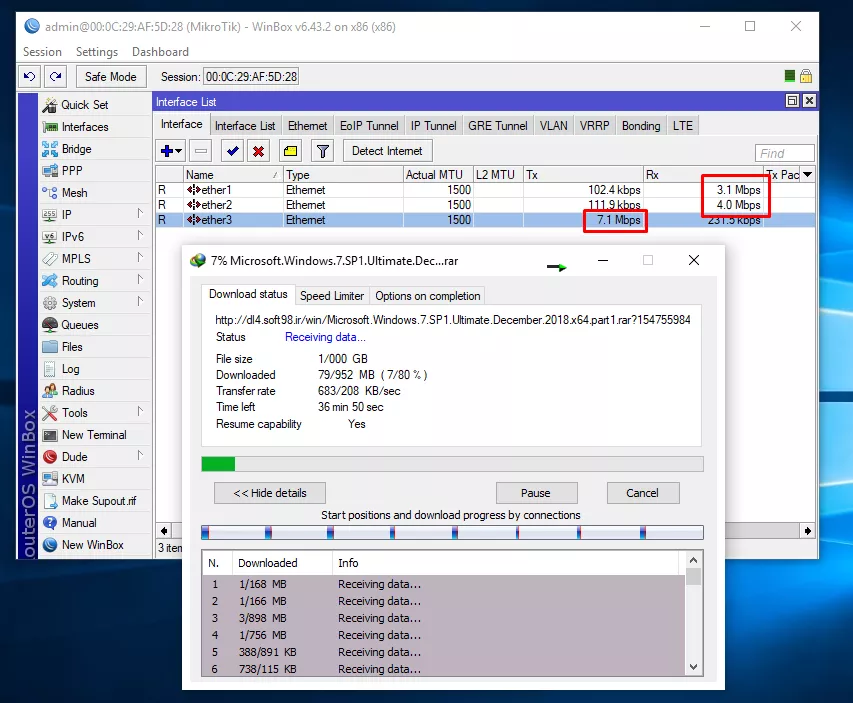853x703 pixels.
Task: Open Mesh in the sidebar
Action: point(74,193)
